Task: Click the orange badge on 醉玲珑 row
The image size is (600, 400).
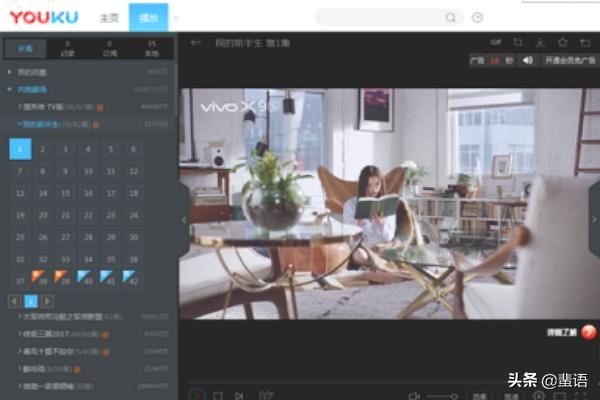Action: pos(77,369)
